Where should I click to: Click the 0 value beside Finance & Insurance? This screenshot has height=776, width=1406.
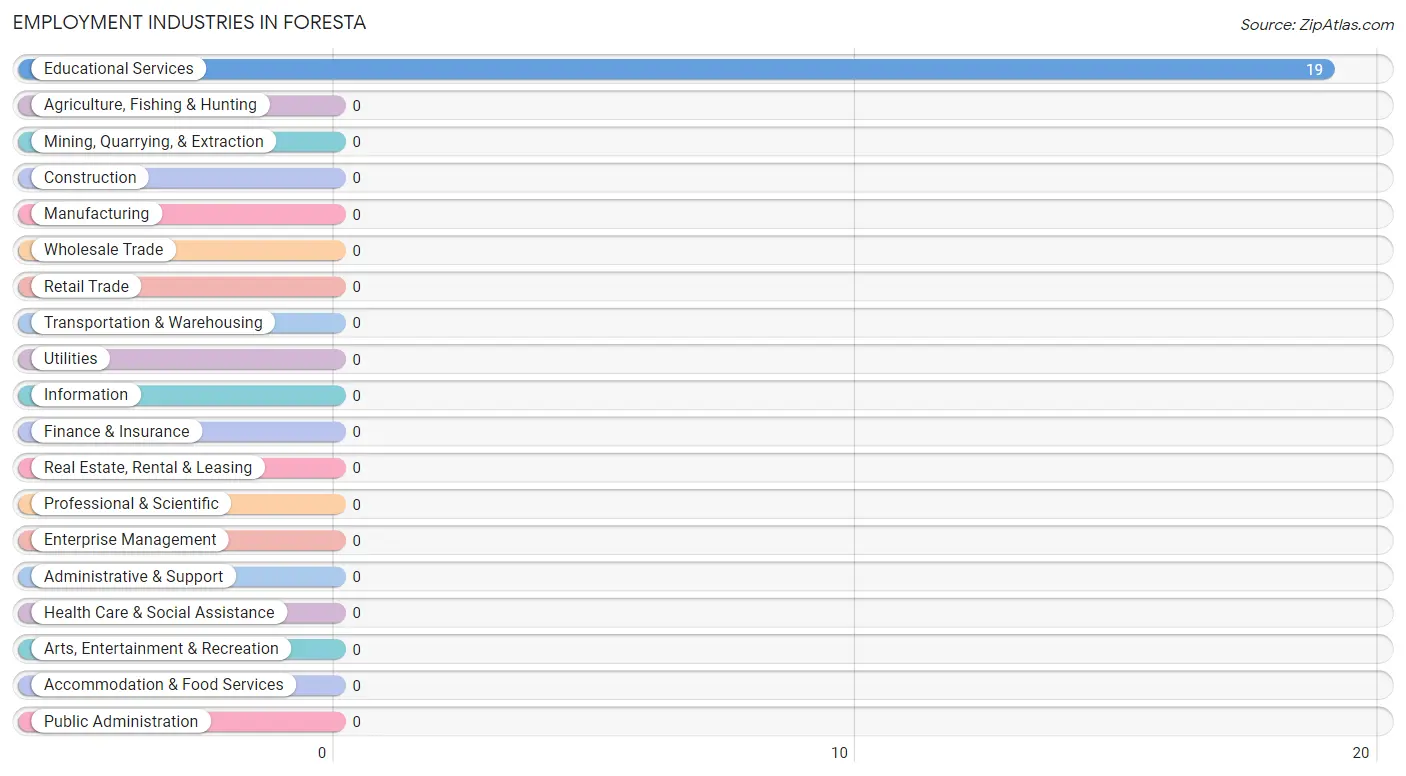(356, 432)
